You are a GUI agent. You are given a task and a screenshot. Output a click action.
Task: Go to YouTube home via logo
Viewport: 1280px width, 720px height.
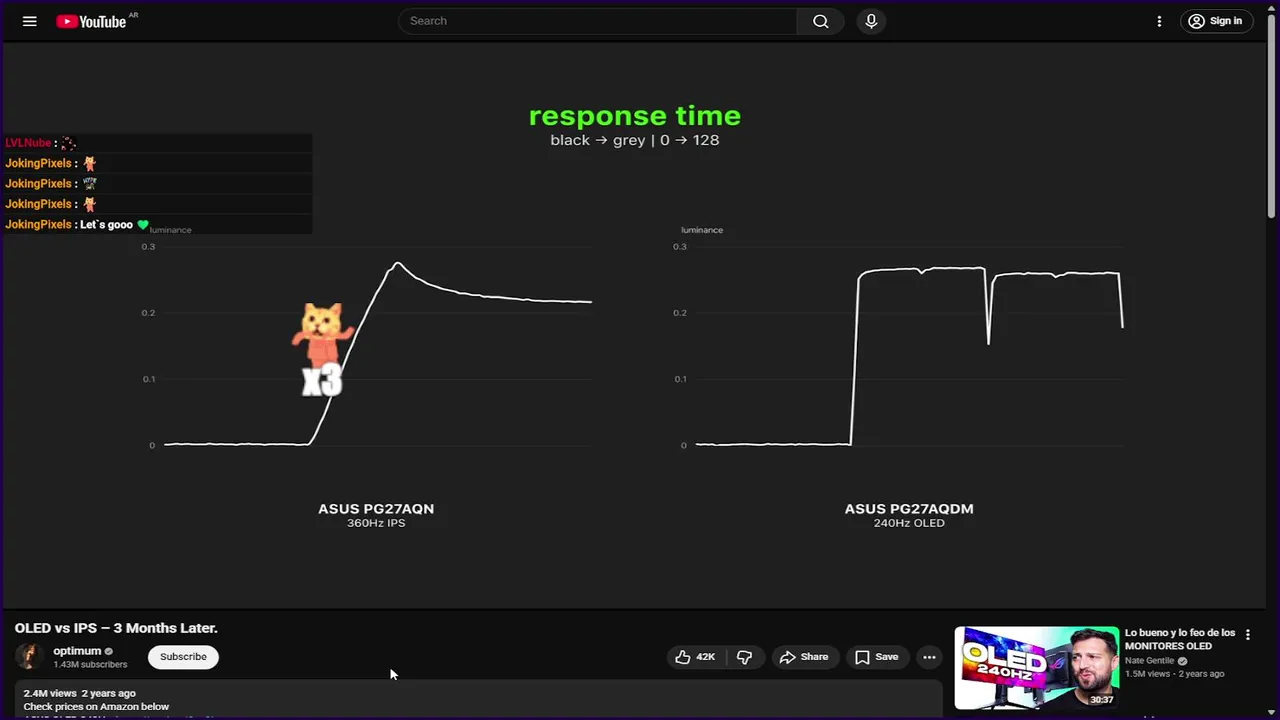(91, 21)
